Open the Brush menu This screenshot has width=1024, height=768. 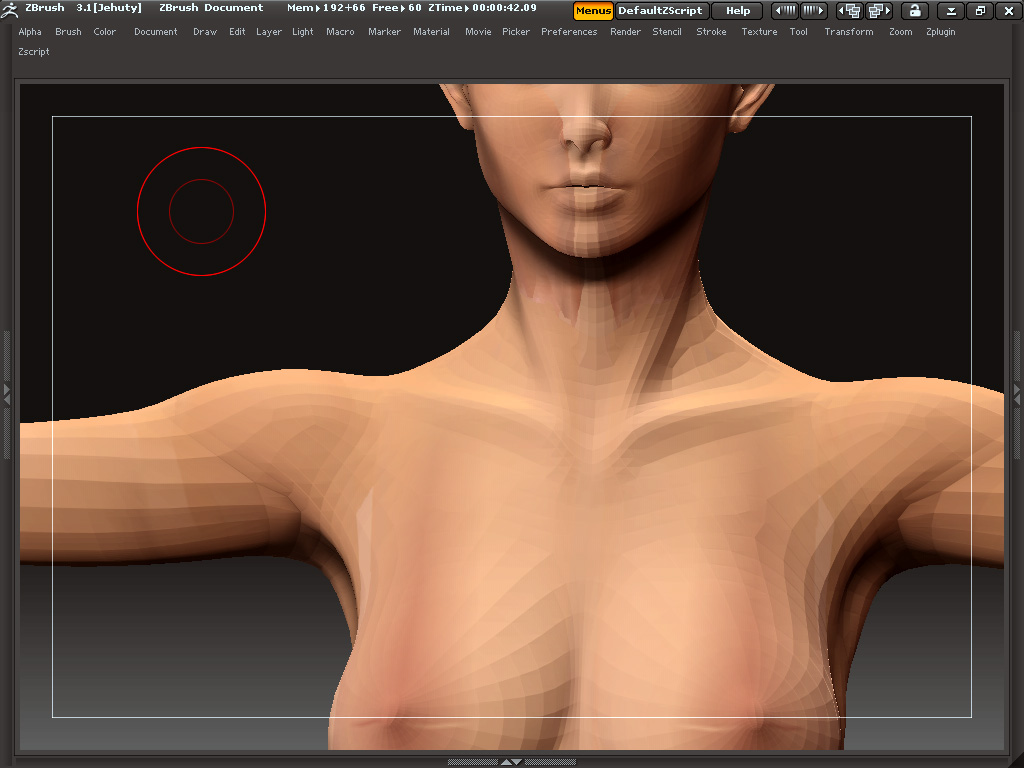tap(68, 32)
